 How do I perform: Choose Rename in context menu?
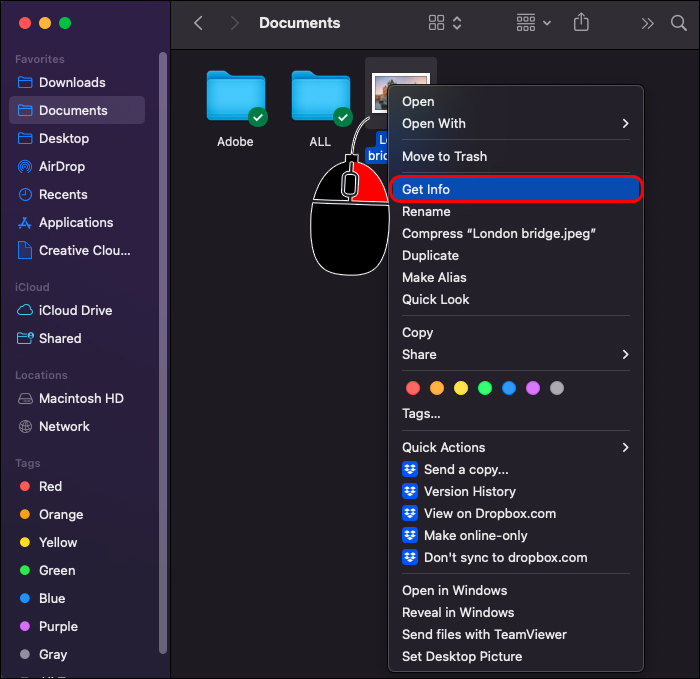pos(516,211)
